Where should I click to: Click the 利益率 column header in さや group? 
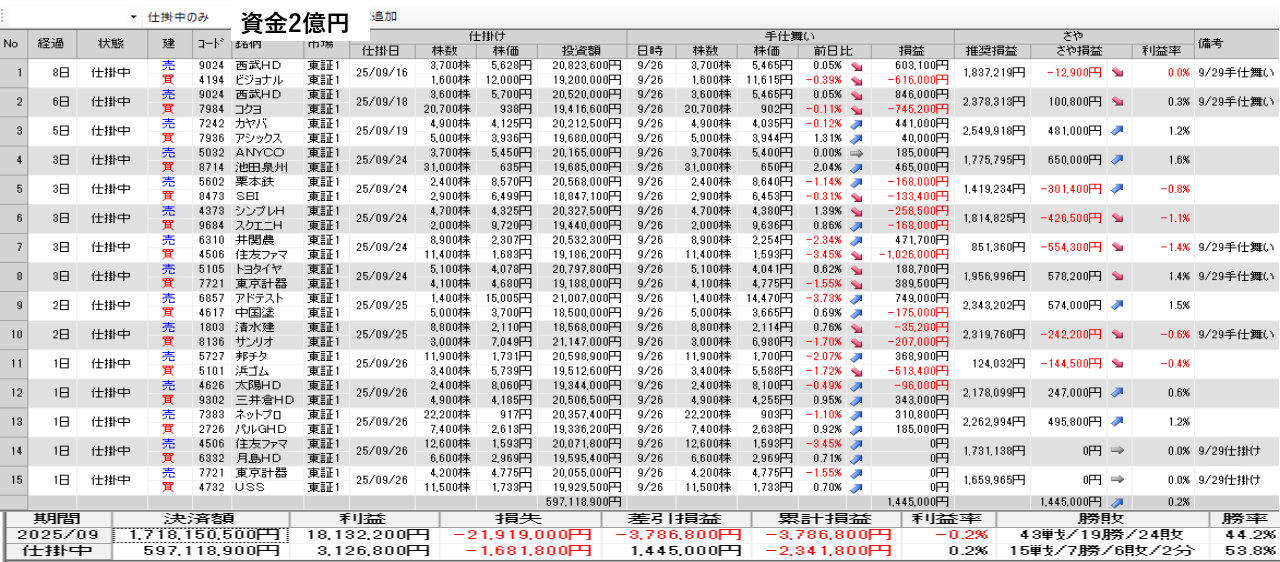[x=1161, y=50]
